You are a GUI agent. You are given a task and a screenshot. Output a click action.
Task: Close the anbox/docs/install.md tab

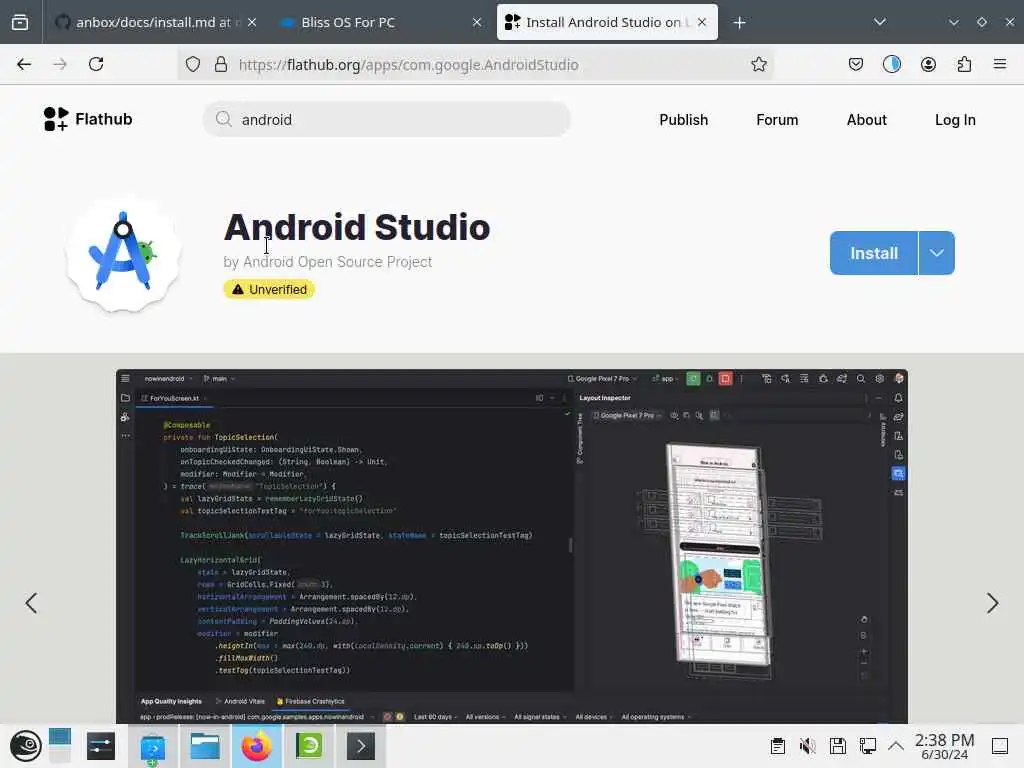252,22
